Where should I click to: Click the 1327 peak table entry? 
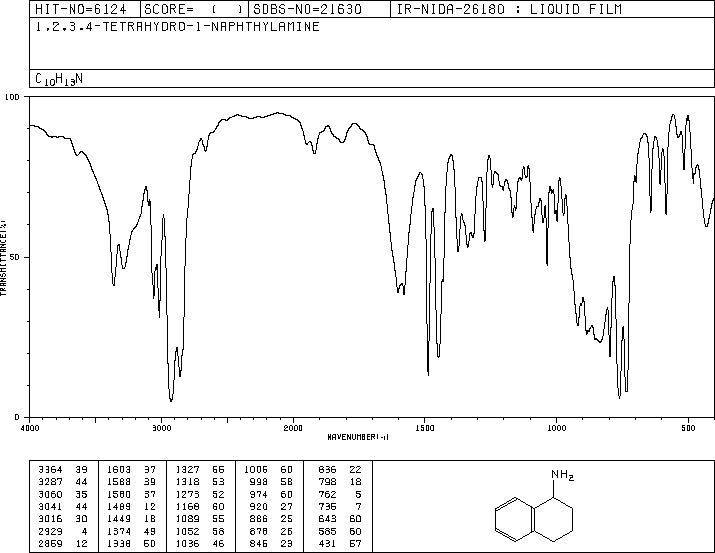[200, 470]
